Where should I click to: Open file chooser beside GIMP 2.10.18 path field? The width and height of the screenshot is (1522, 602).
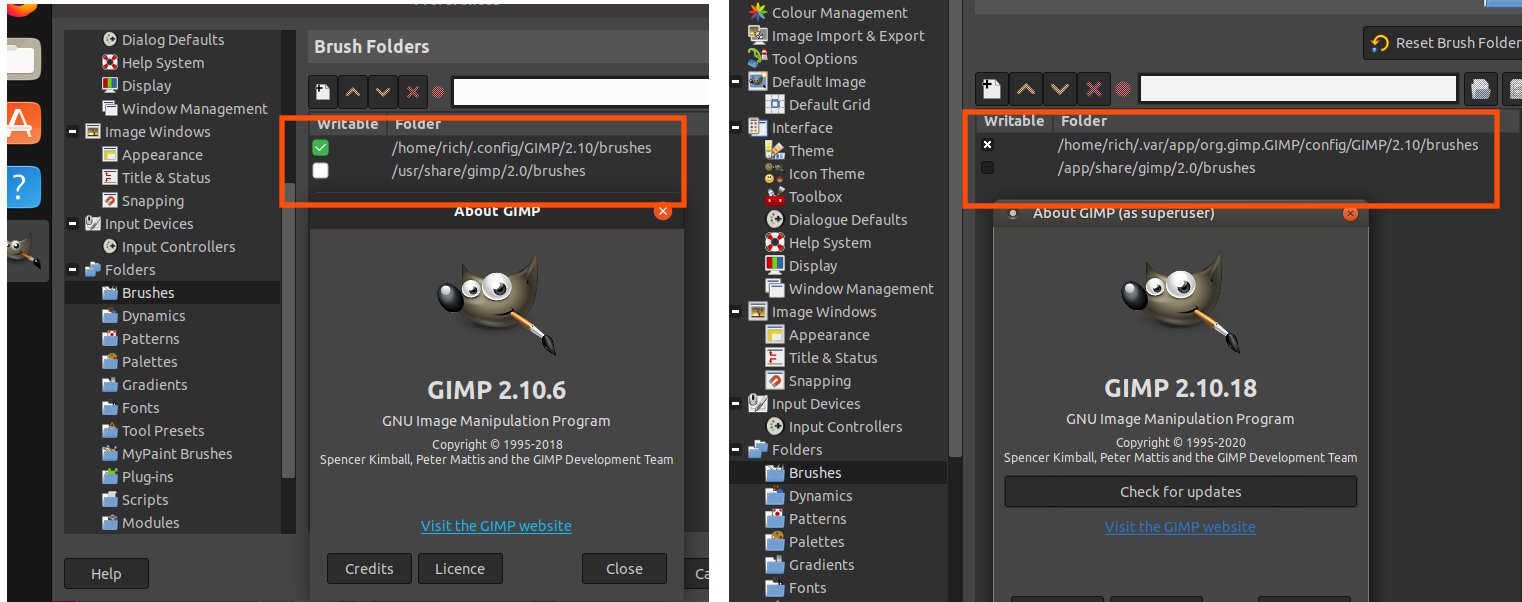point(1481,89)
